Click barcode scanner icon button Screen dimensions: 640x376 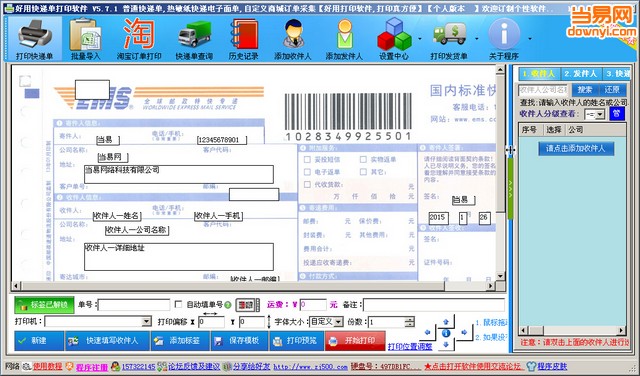246,305
